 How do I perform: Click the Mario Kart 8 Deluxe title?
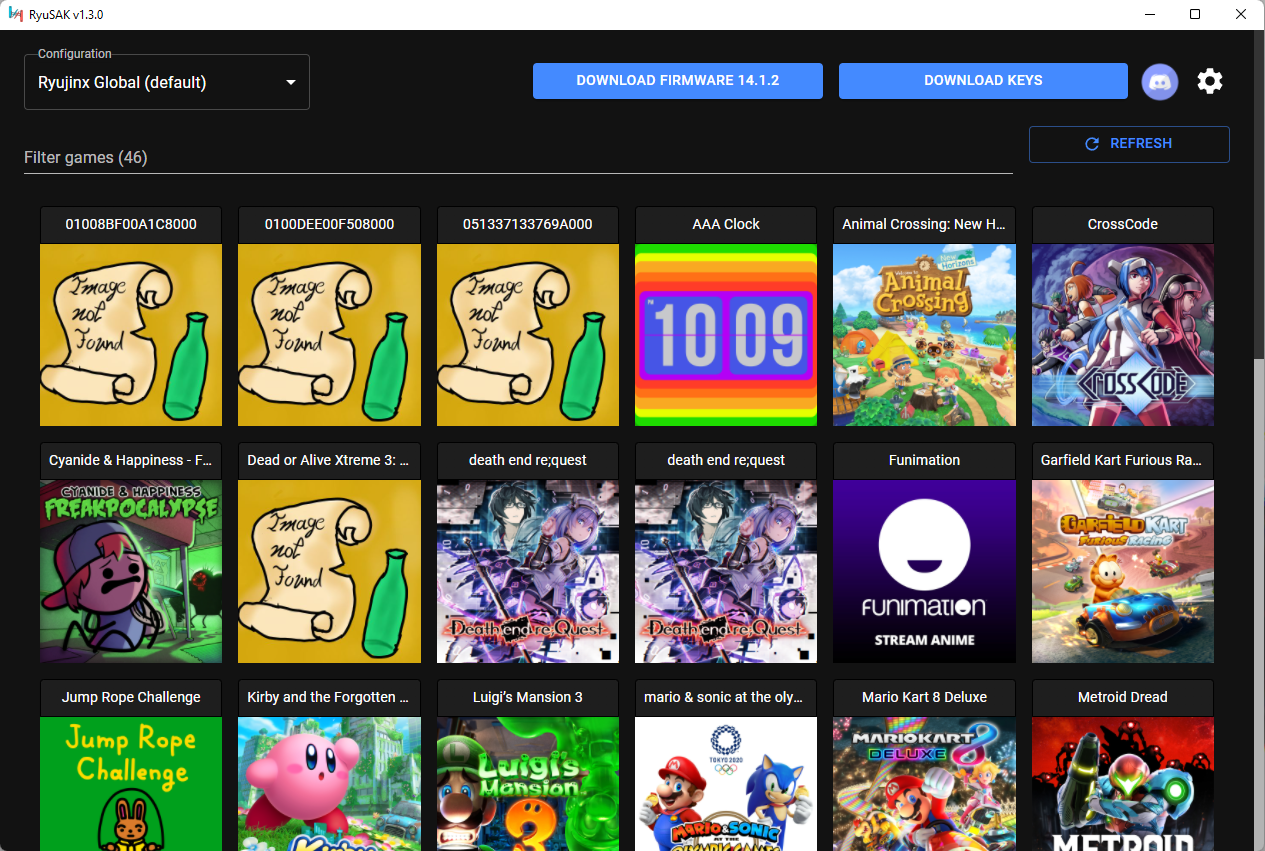924,697
